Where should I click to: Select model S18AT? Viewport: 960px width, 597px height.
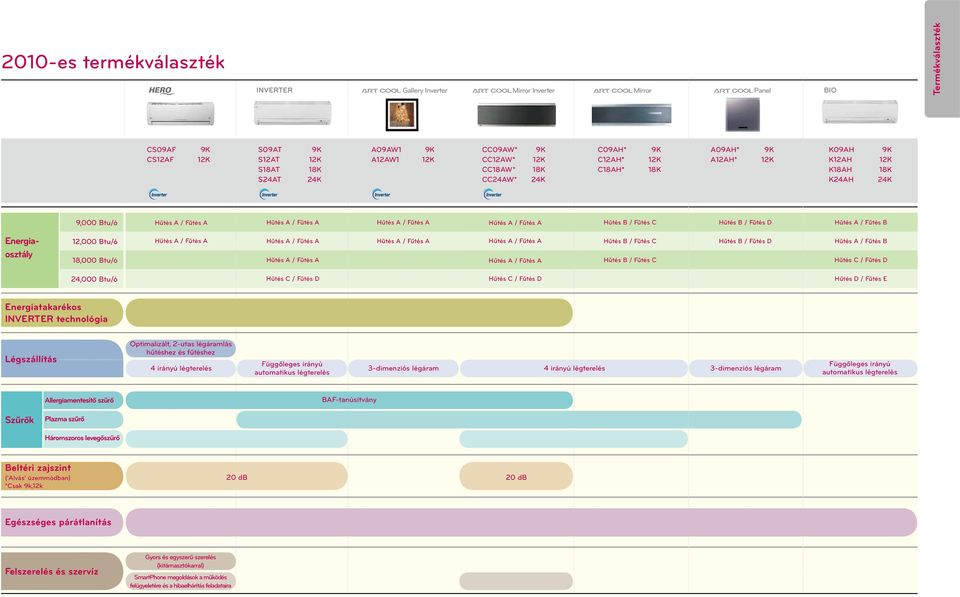pyautogui.click(x=269, y=170)
